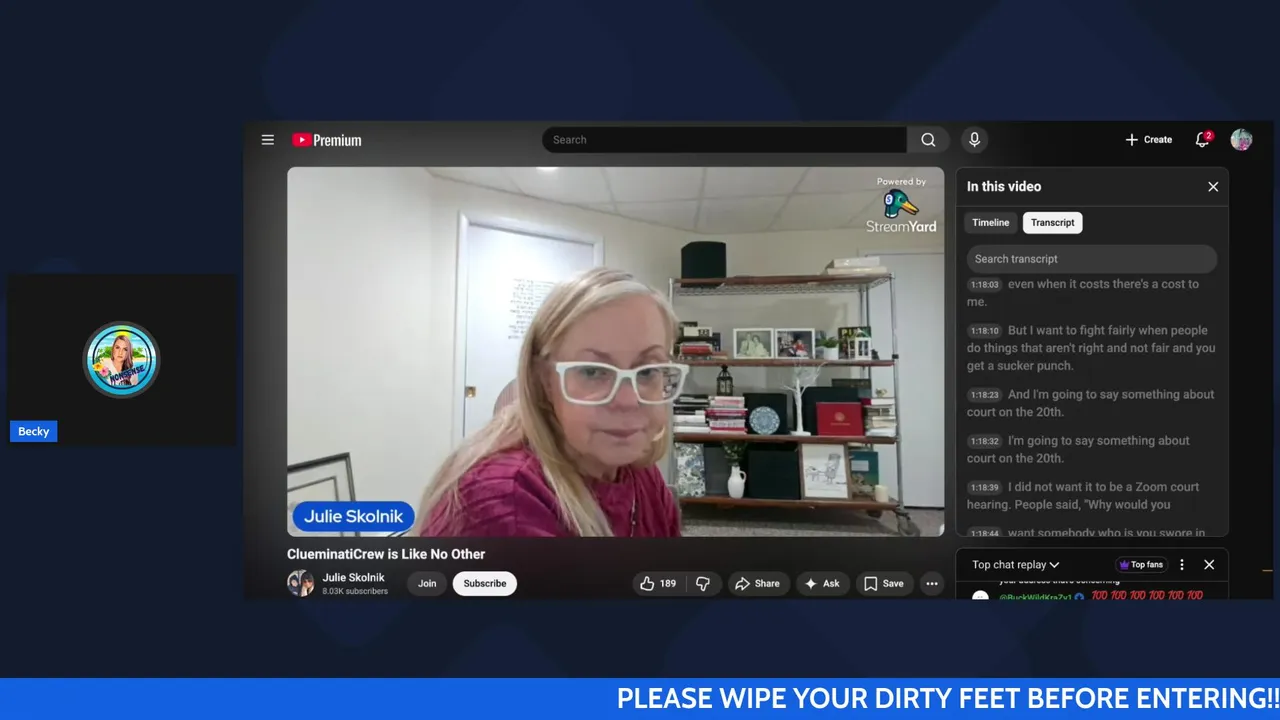The width and height of the screenshot is (1280, 720).
Task: Start voice search with microphone icon
Action: (974, 140)
